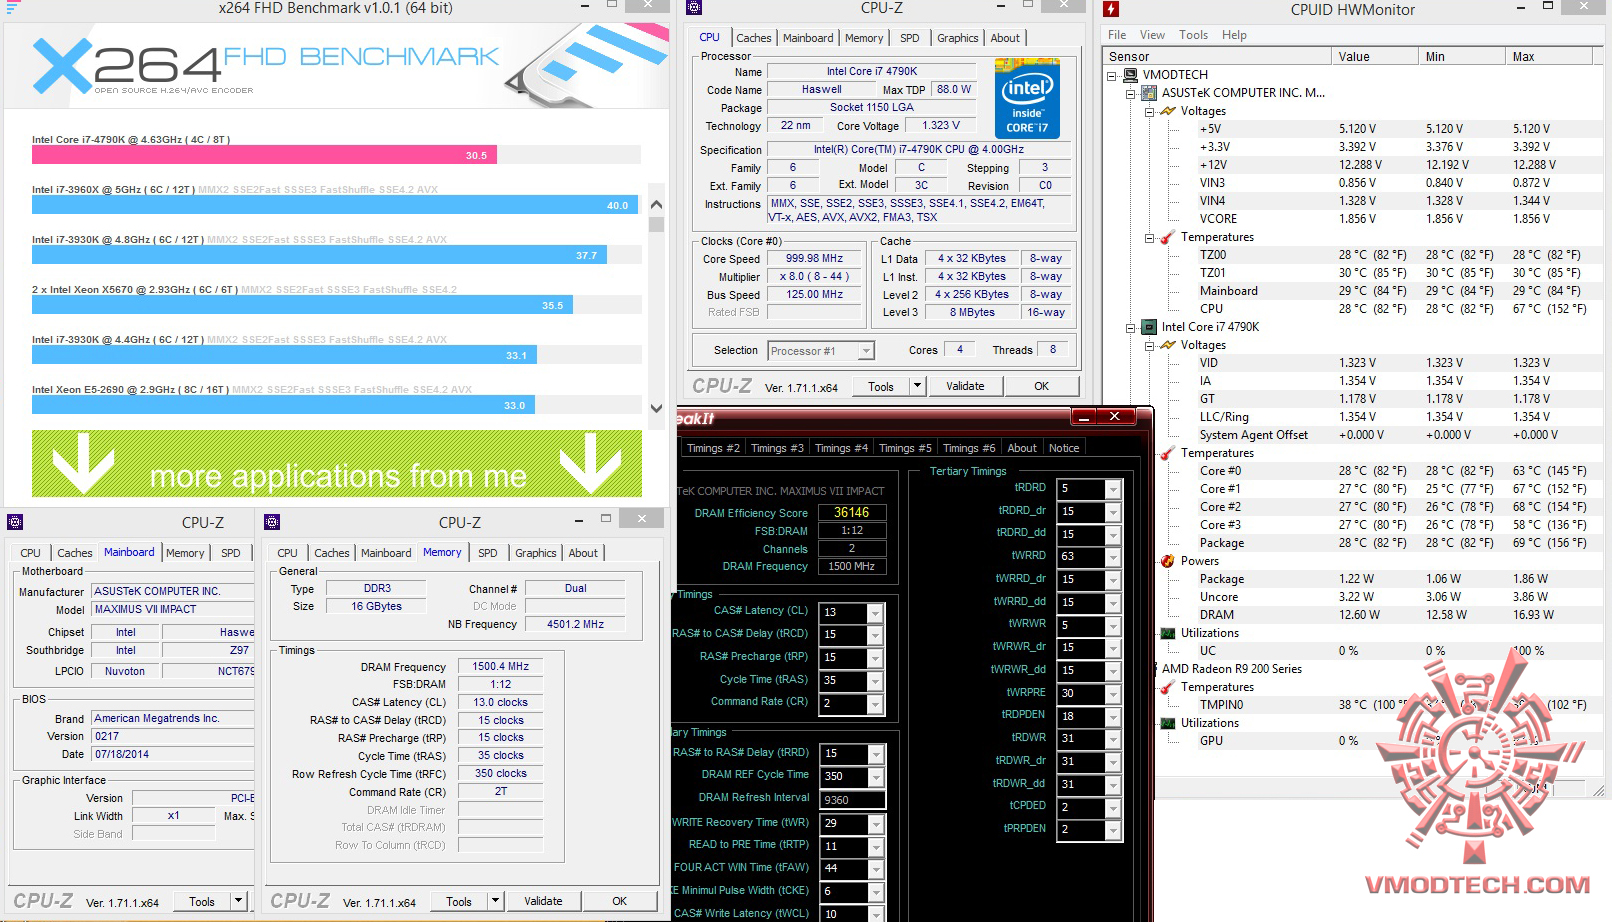
Task: Open the SPD tab in the Memory CPU-Z window
Action: [x=487, y=553]
